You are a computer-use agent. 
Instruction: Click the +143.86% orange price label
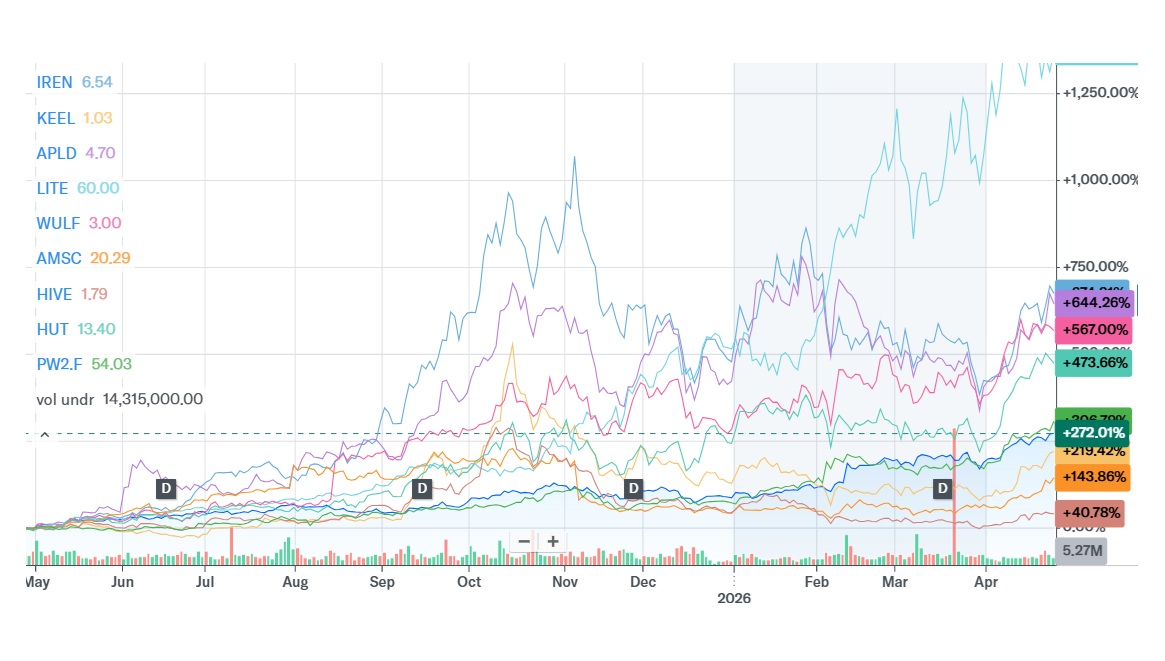[x=1092, y=477]
